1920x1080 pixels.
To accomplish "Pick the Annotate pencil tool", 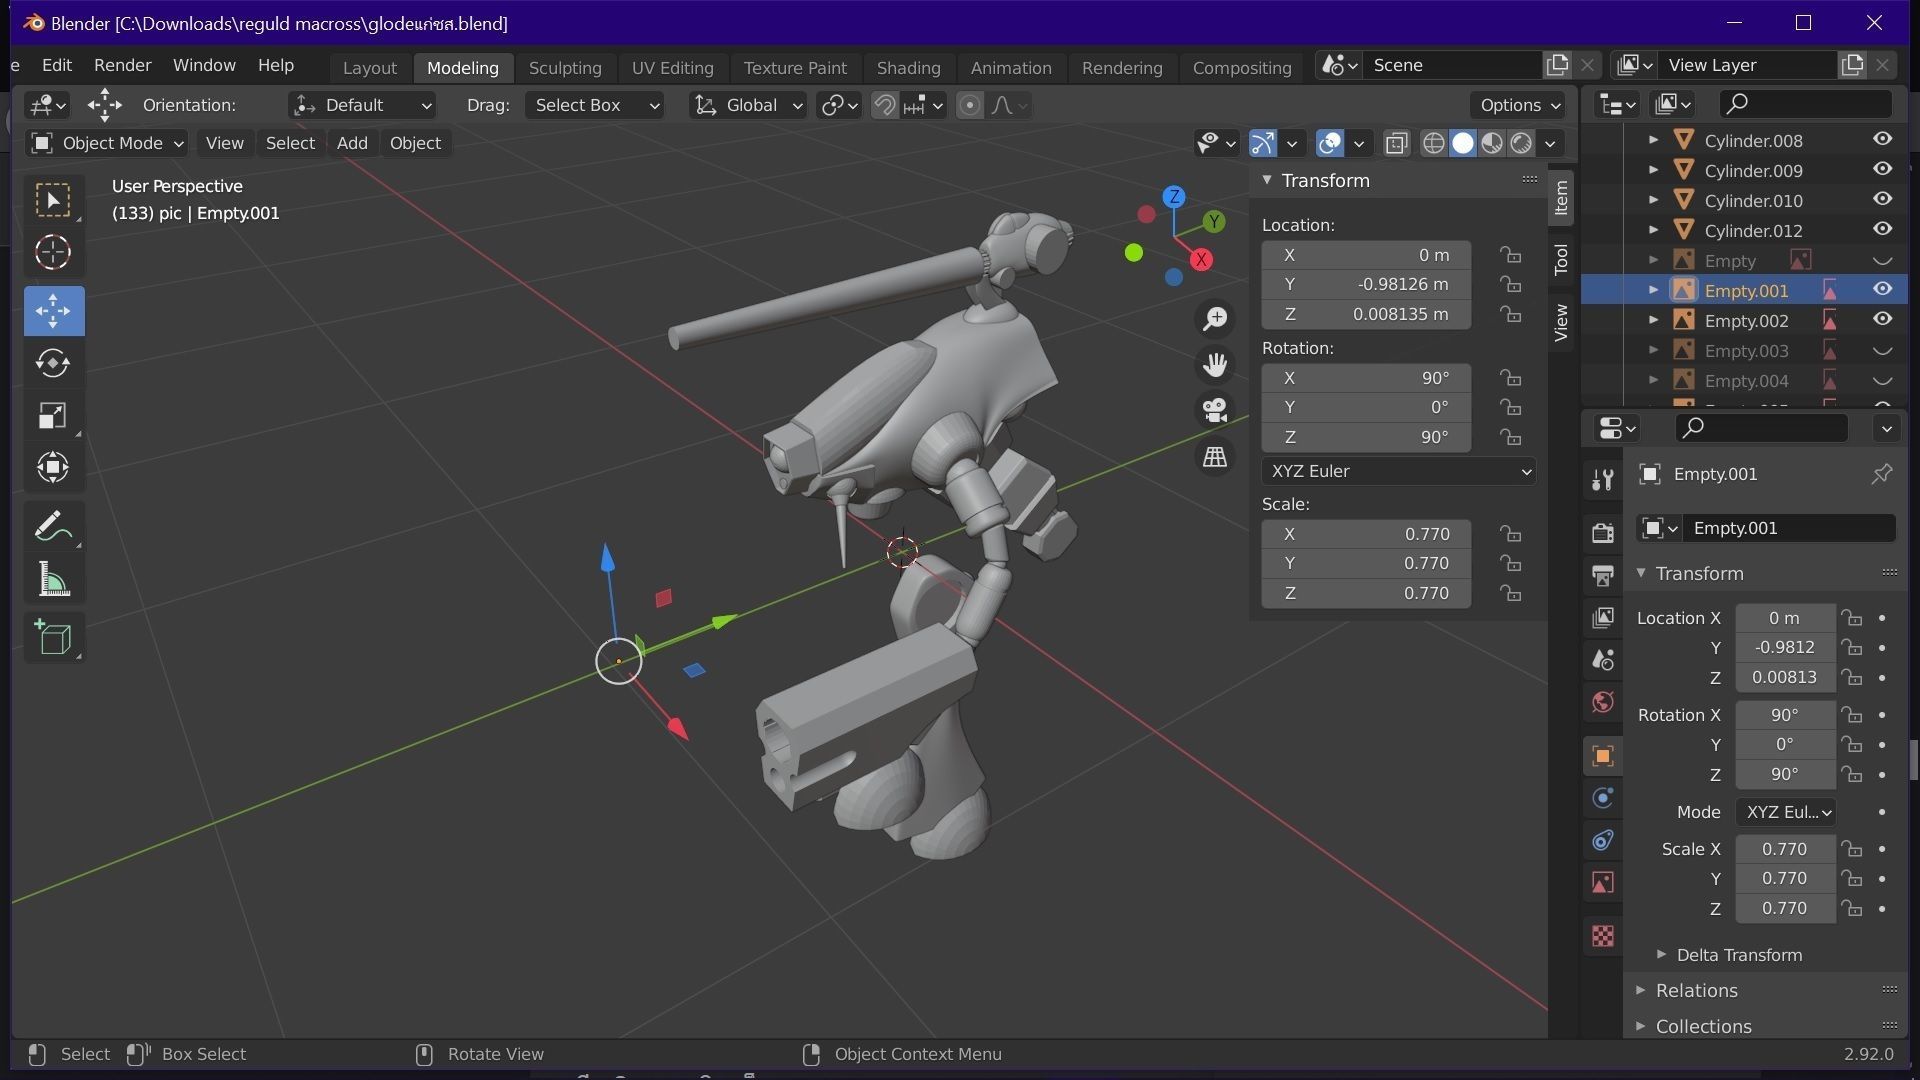I will pos(53,527).
